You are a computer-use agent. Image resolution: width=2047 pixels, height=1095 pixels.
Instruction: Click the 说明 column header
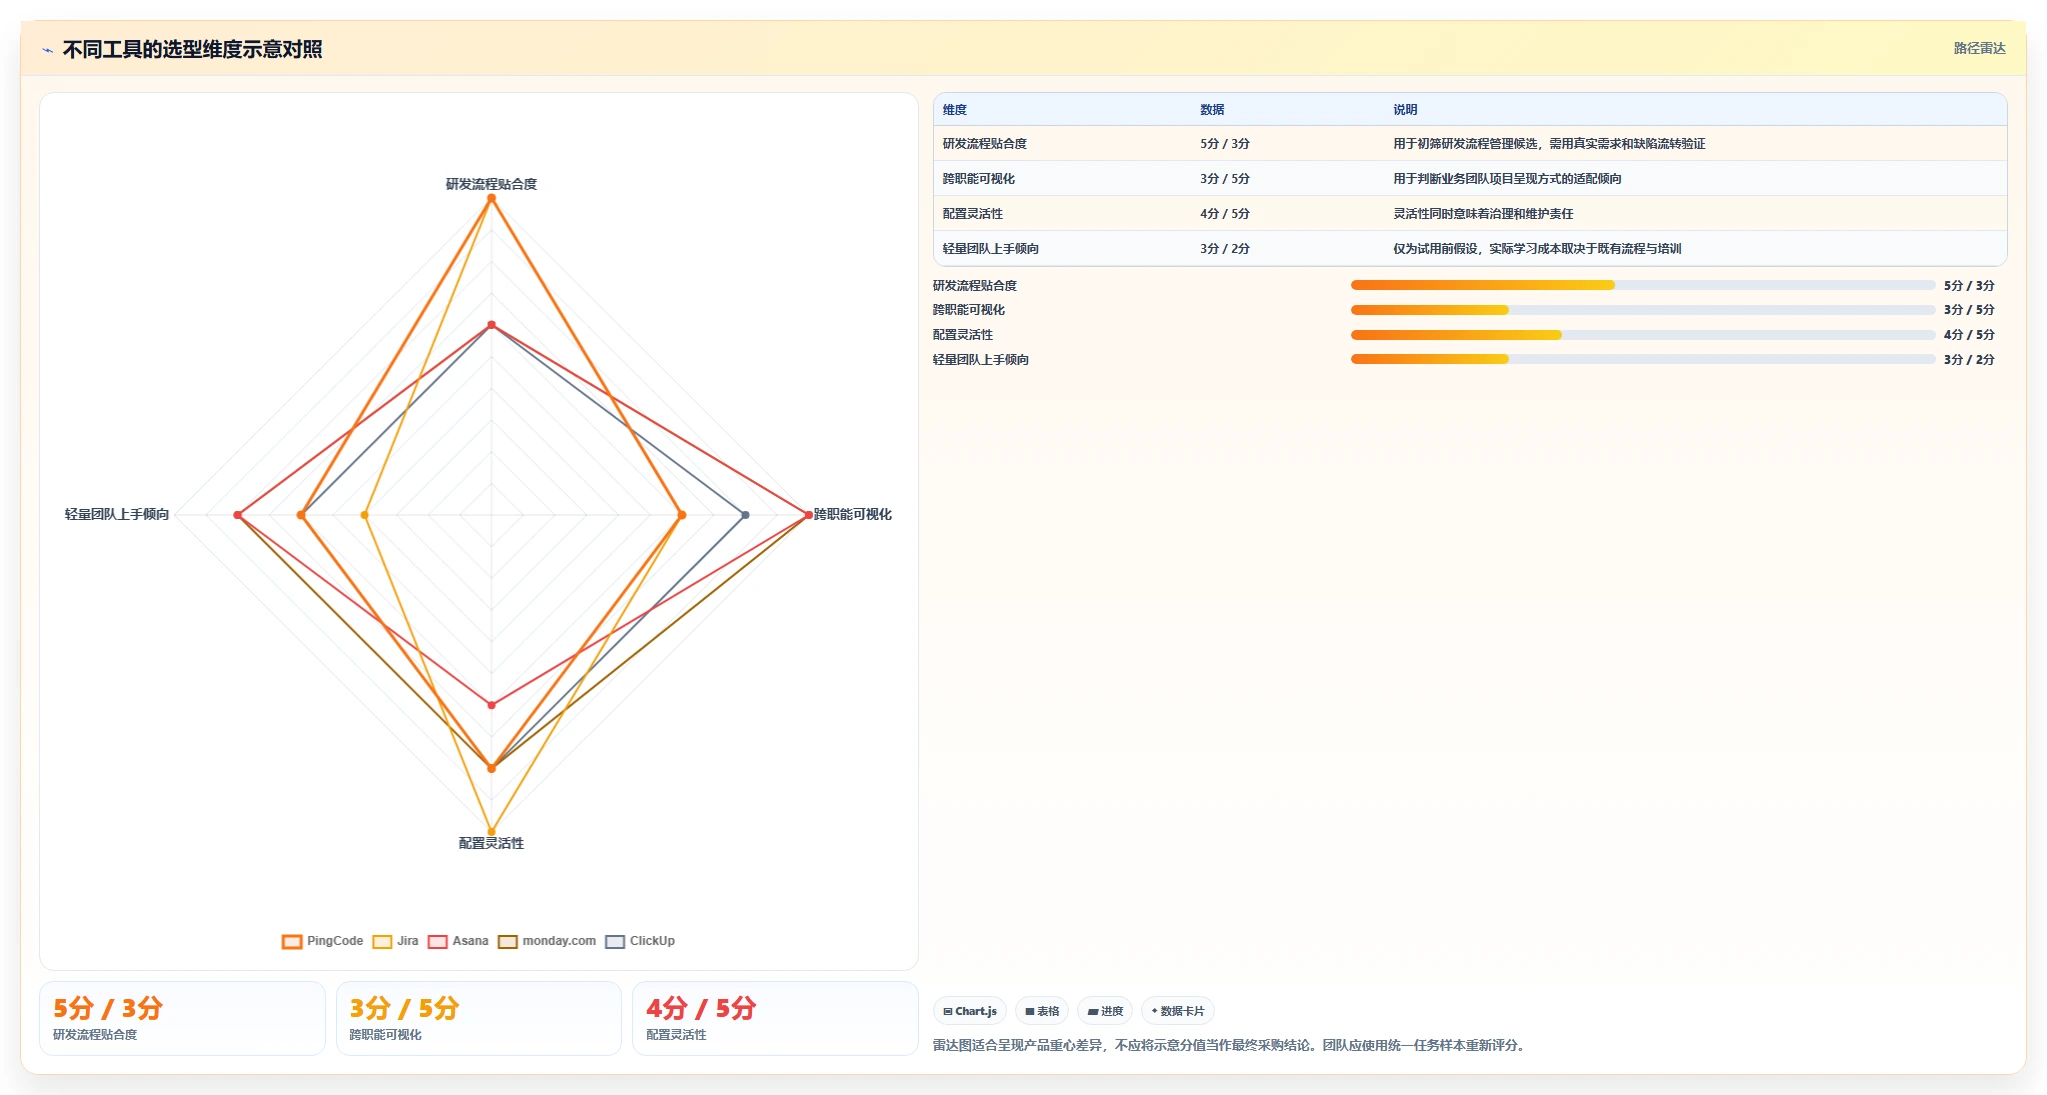1405,110
